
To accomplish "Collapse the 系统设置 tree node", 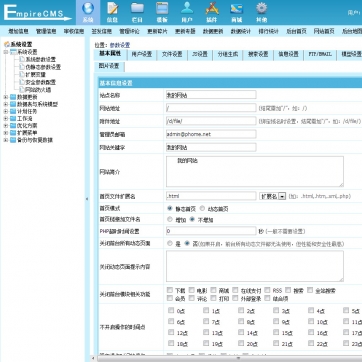I will 6,52.
